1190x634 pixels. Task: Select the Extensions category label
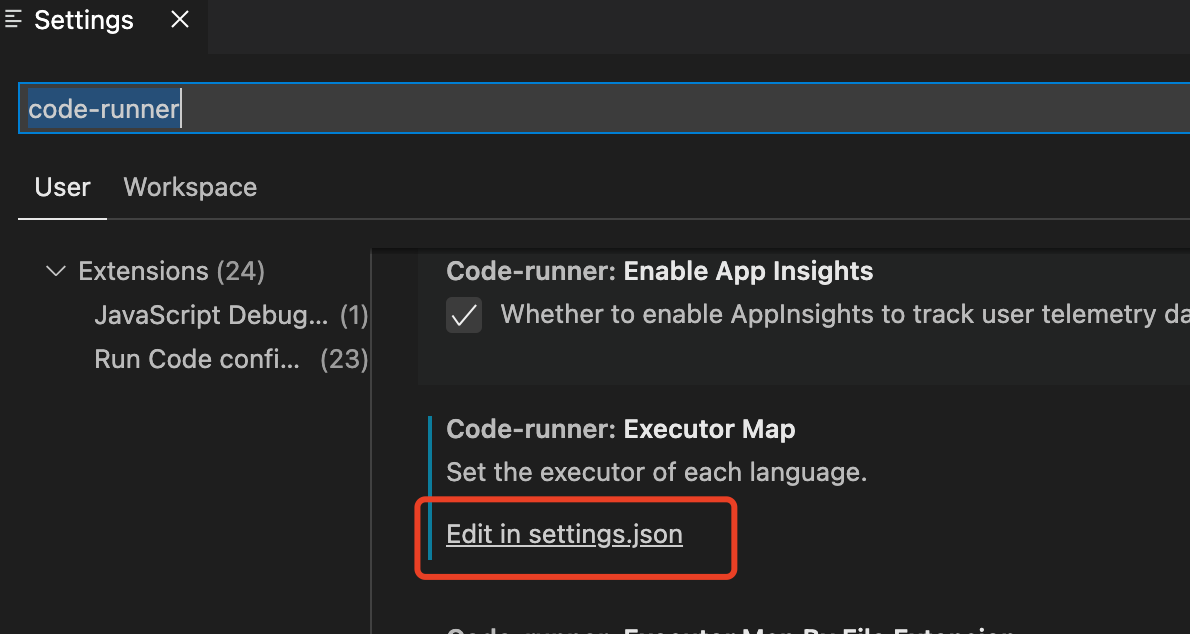(143, 272)
